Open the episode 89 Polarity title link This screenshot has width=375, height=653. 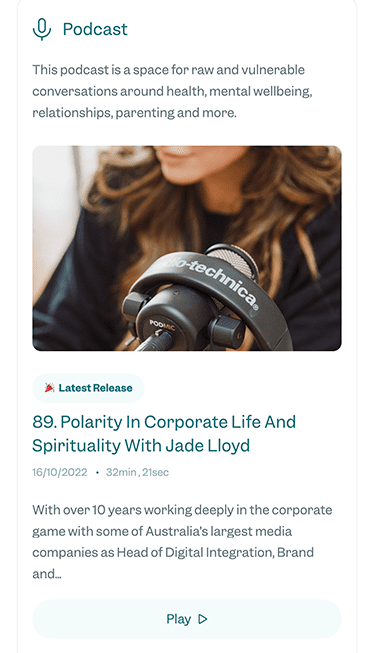164,434
